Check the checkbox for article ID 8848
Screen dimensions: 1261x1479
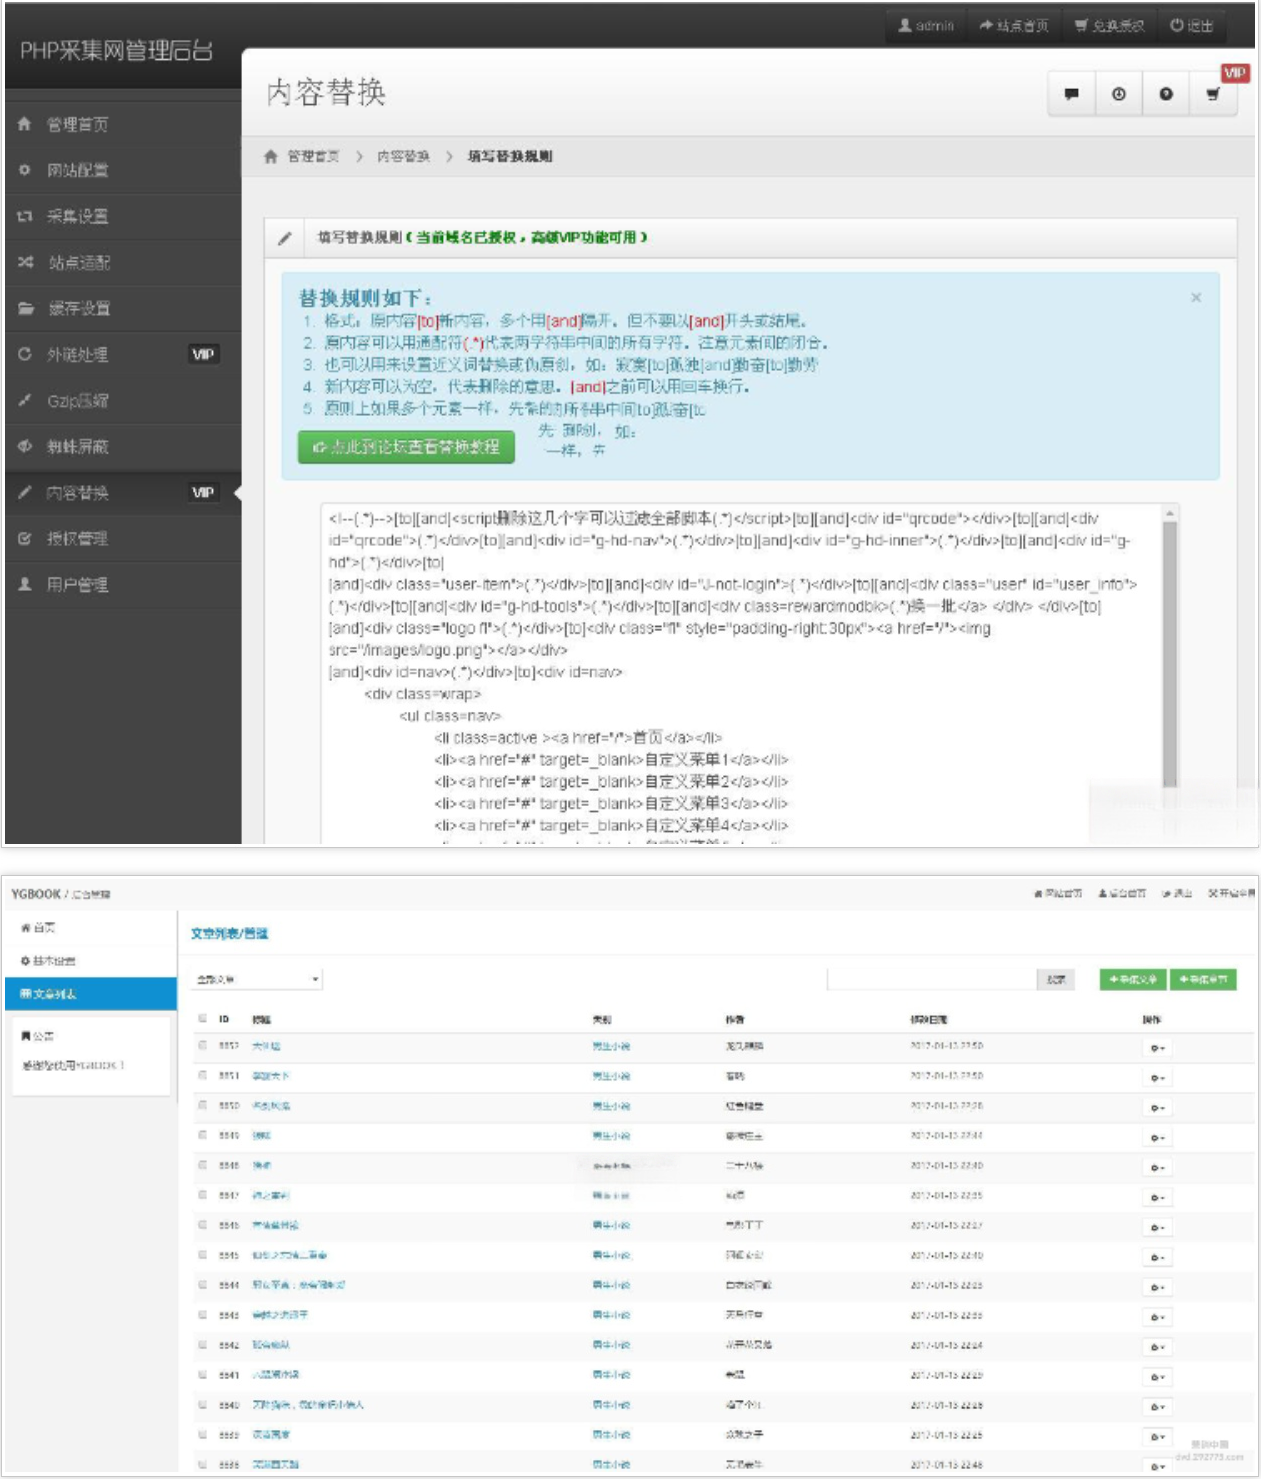tap(203, 1165)
